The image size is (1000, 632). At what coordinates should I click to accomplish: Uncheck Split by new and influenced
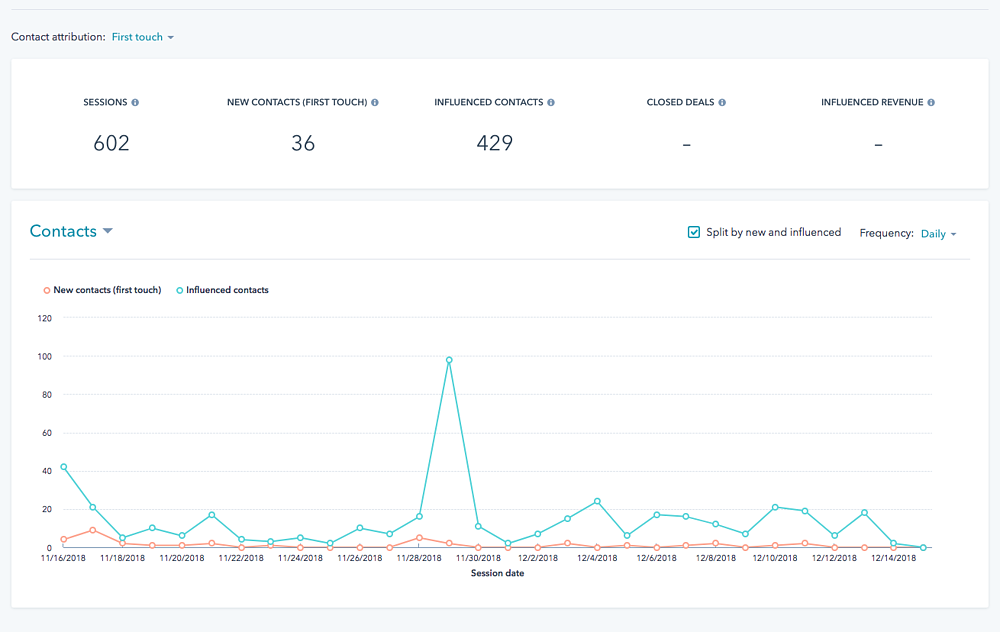694,232
